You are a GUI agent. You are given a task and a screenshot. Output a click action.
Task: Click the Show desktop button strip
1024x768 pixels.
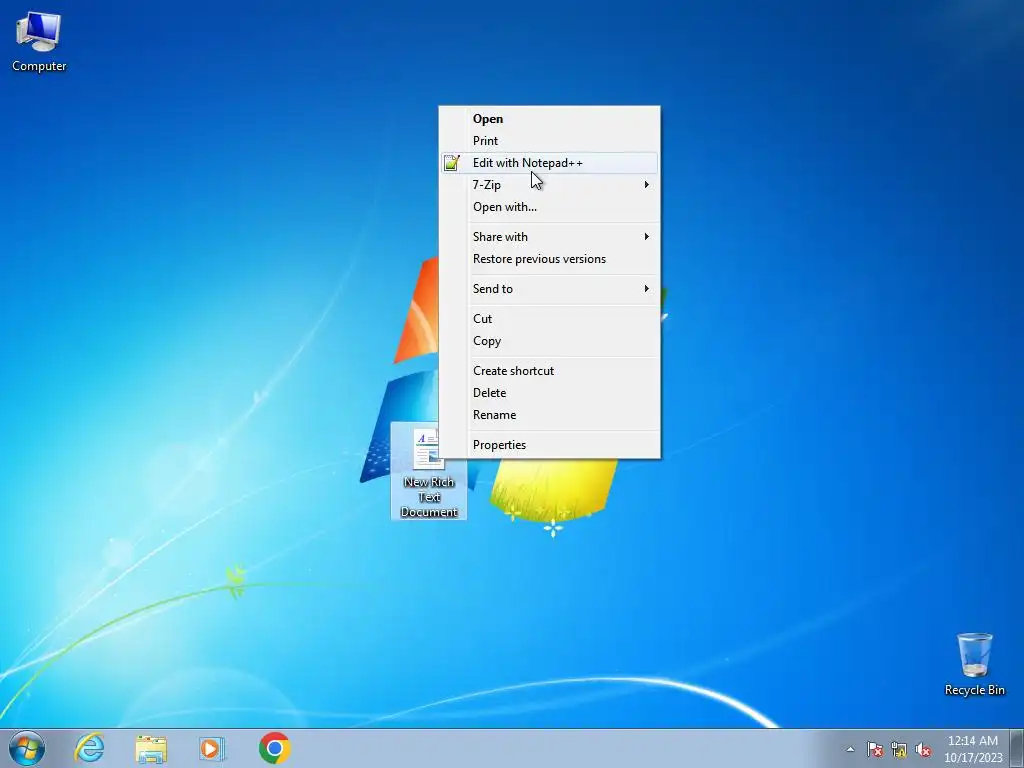click(1017, 748)
